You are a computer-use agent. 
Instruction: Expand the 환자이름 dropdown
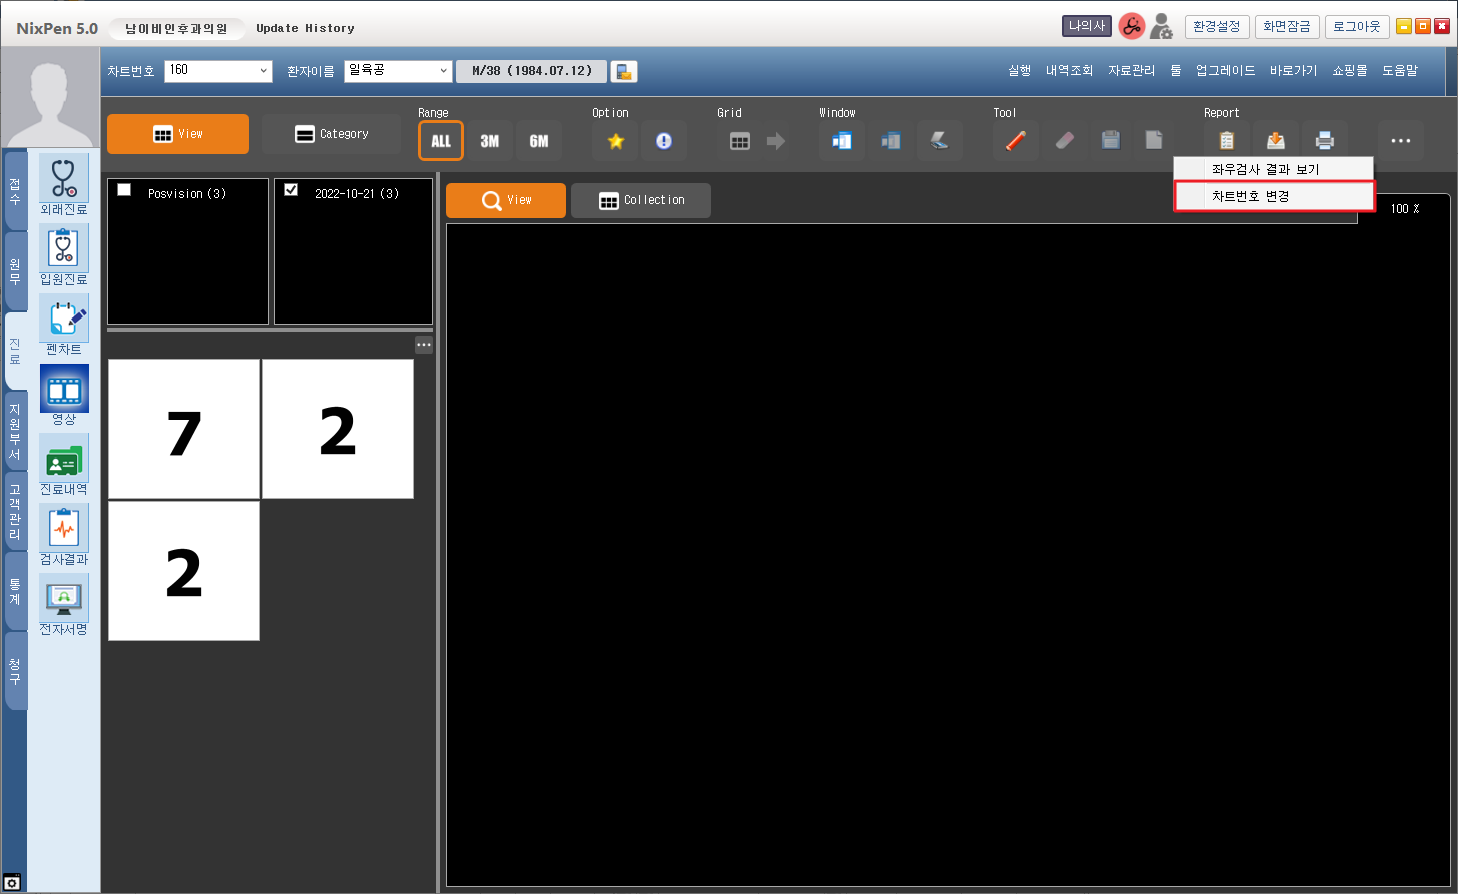point(443,71)
